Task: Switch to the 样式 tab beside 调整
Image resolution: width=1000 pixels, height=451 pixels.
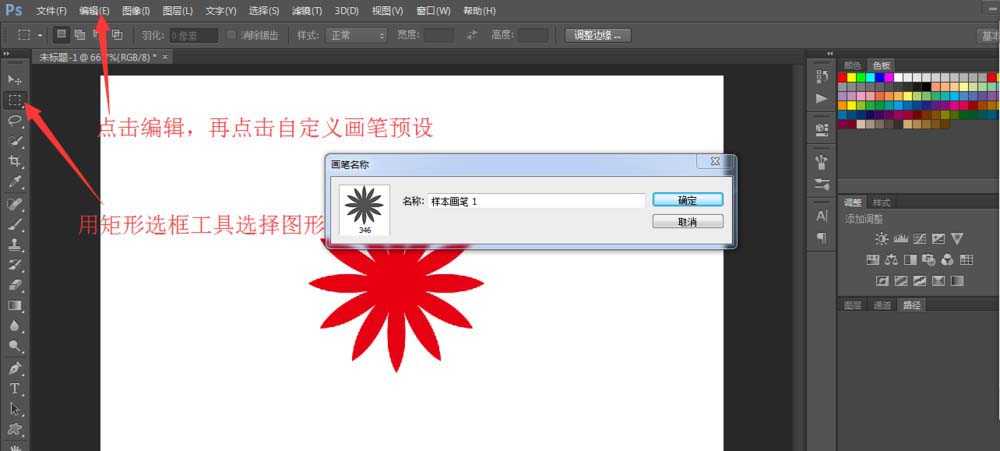Action: coord(881,203)
